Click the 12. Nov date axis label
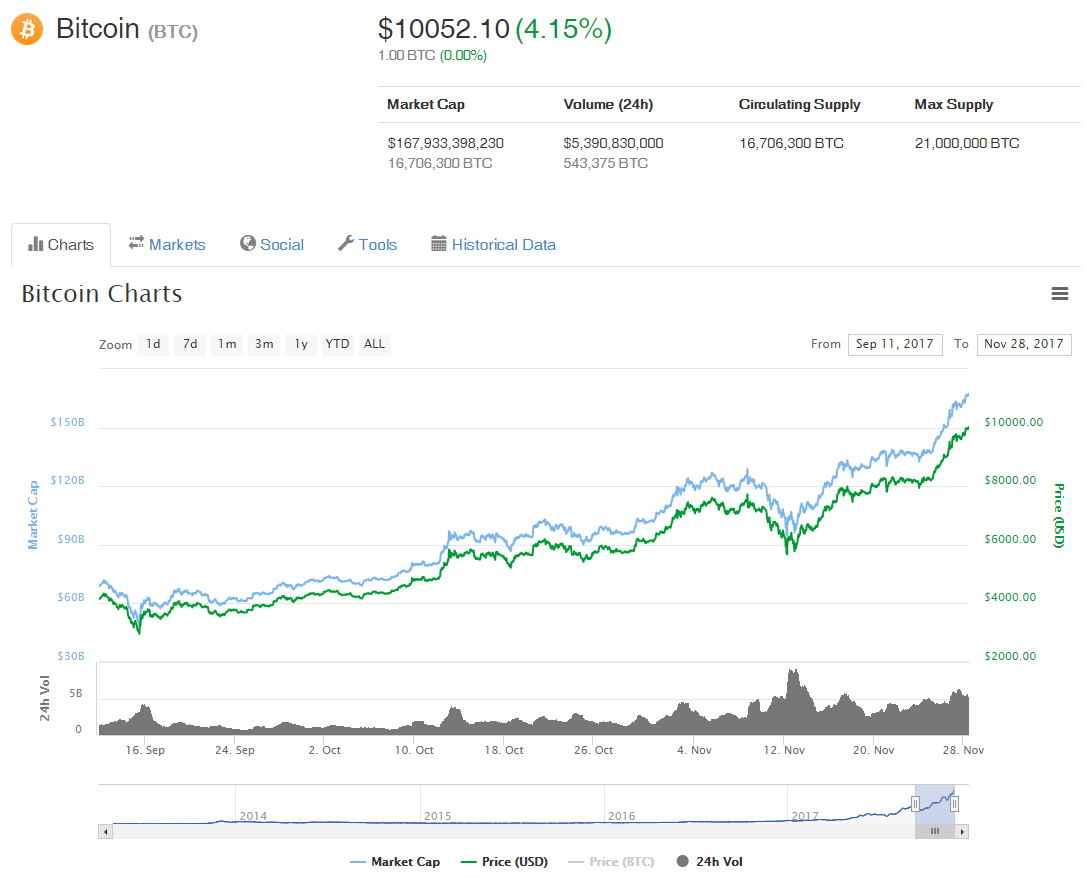The height and width of the screenshot is (878, 1089). pyautogui.click(x=784, y=750)
